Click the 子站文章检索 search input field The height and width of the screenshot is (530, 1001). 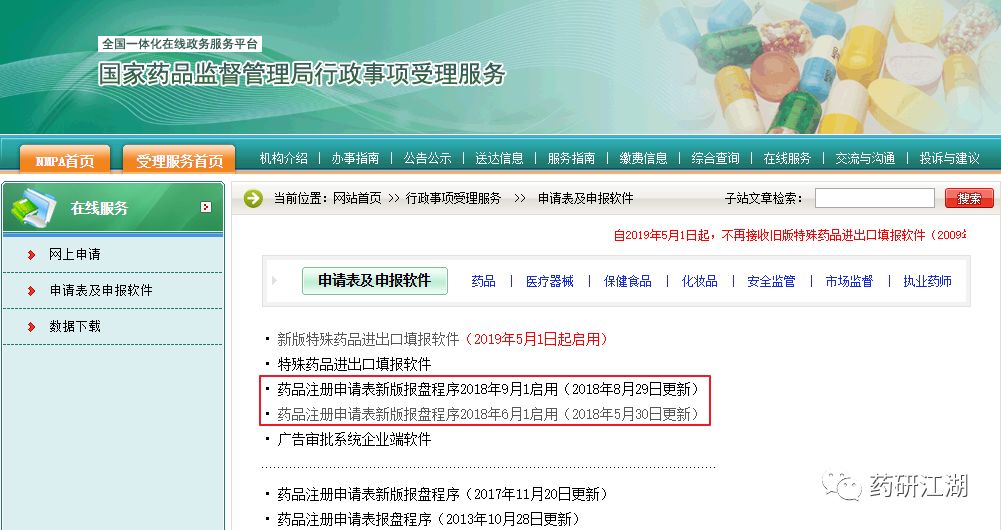click(x=875, y=198)
